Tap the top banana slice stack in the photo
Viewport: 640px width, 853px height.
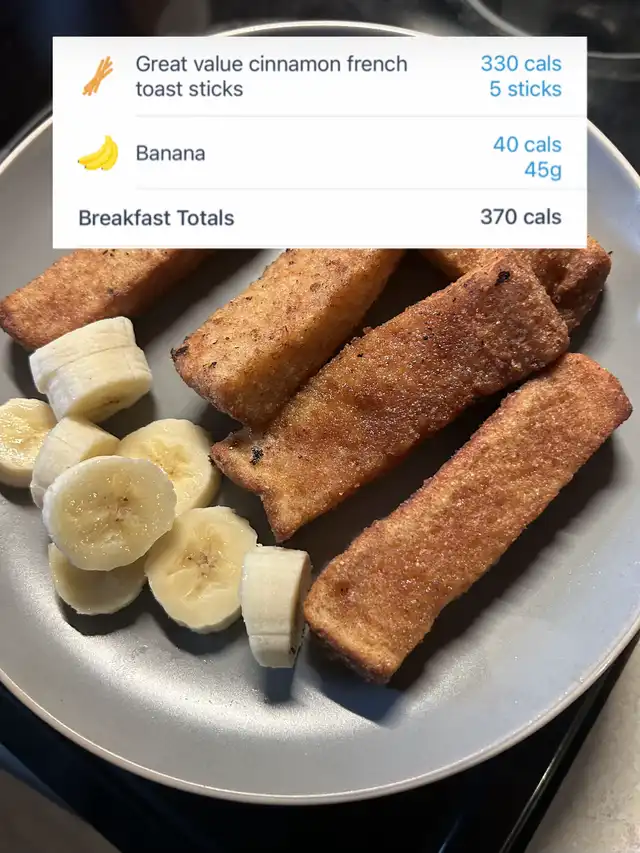[91, 369]
